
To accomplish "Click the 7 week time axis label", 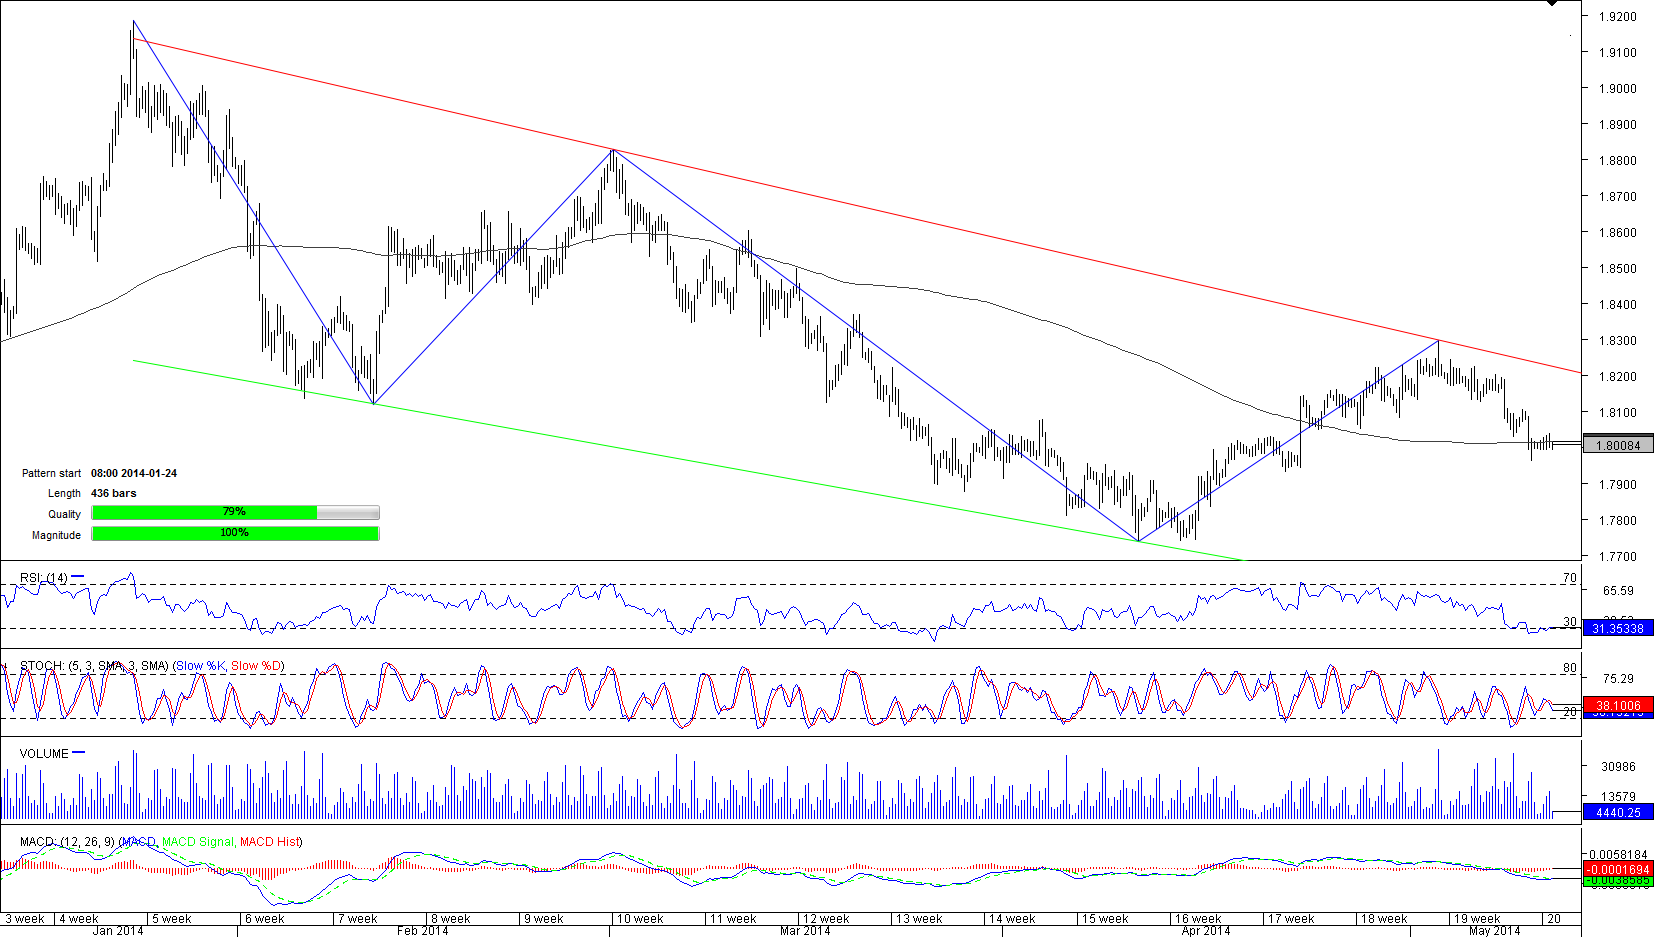I will 358,919.
